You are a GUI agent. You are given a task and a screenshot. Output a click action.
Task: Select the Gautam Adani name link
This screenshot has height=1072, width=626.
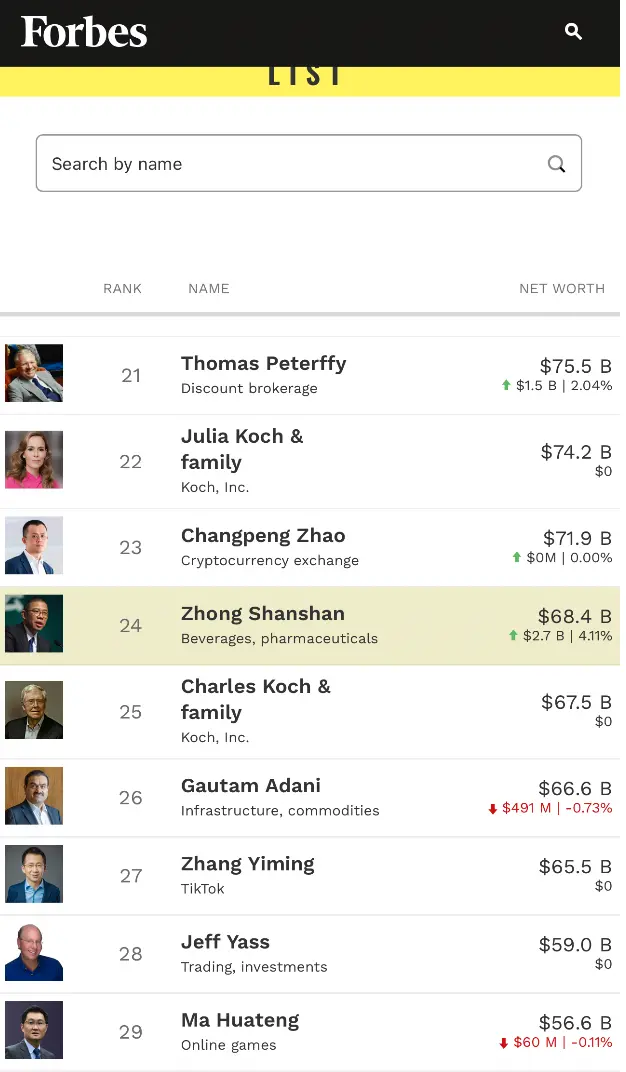(251, 786)
